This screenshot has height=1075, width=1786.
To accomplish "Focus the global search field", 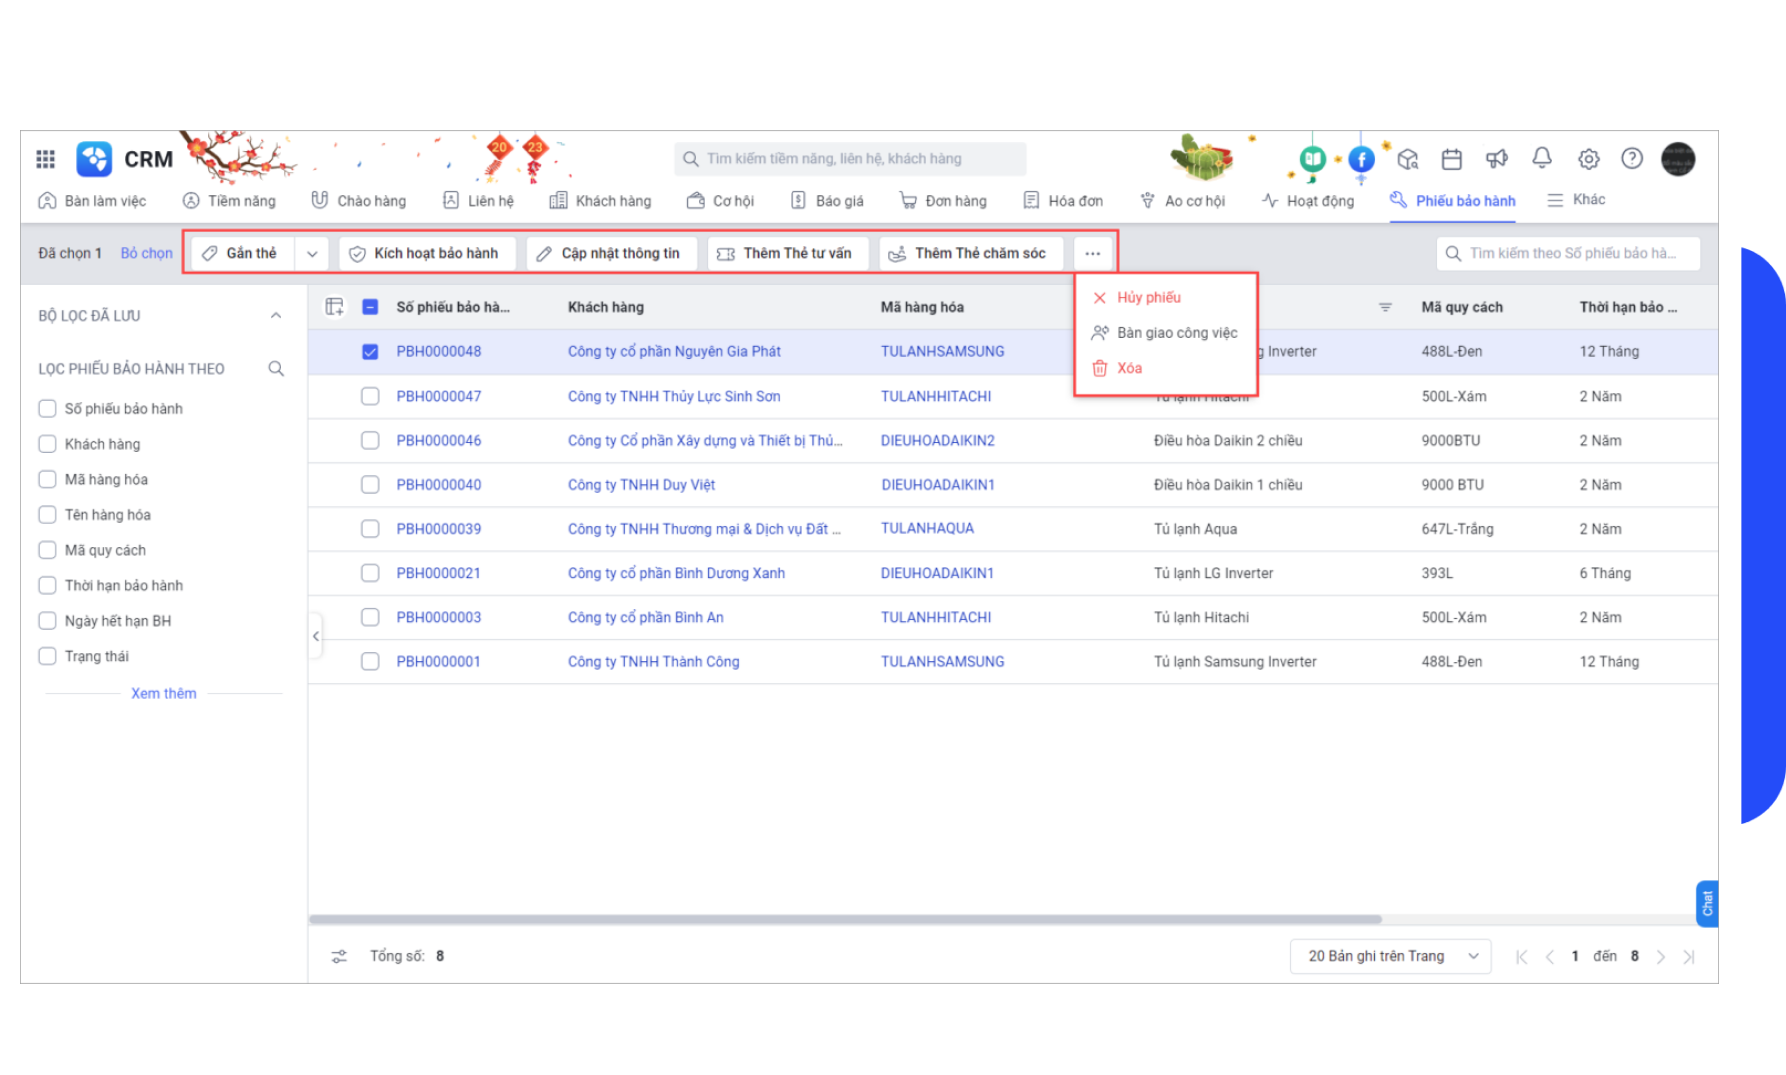I will tap(850, 159).
